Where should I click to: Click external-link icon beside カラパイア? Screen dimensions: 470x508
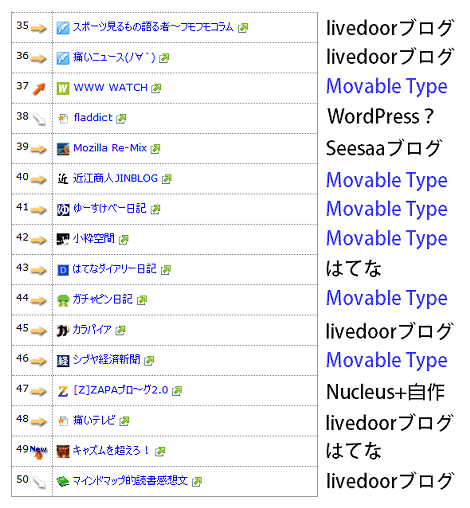pos(120,331)
